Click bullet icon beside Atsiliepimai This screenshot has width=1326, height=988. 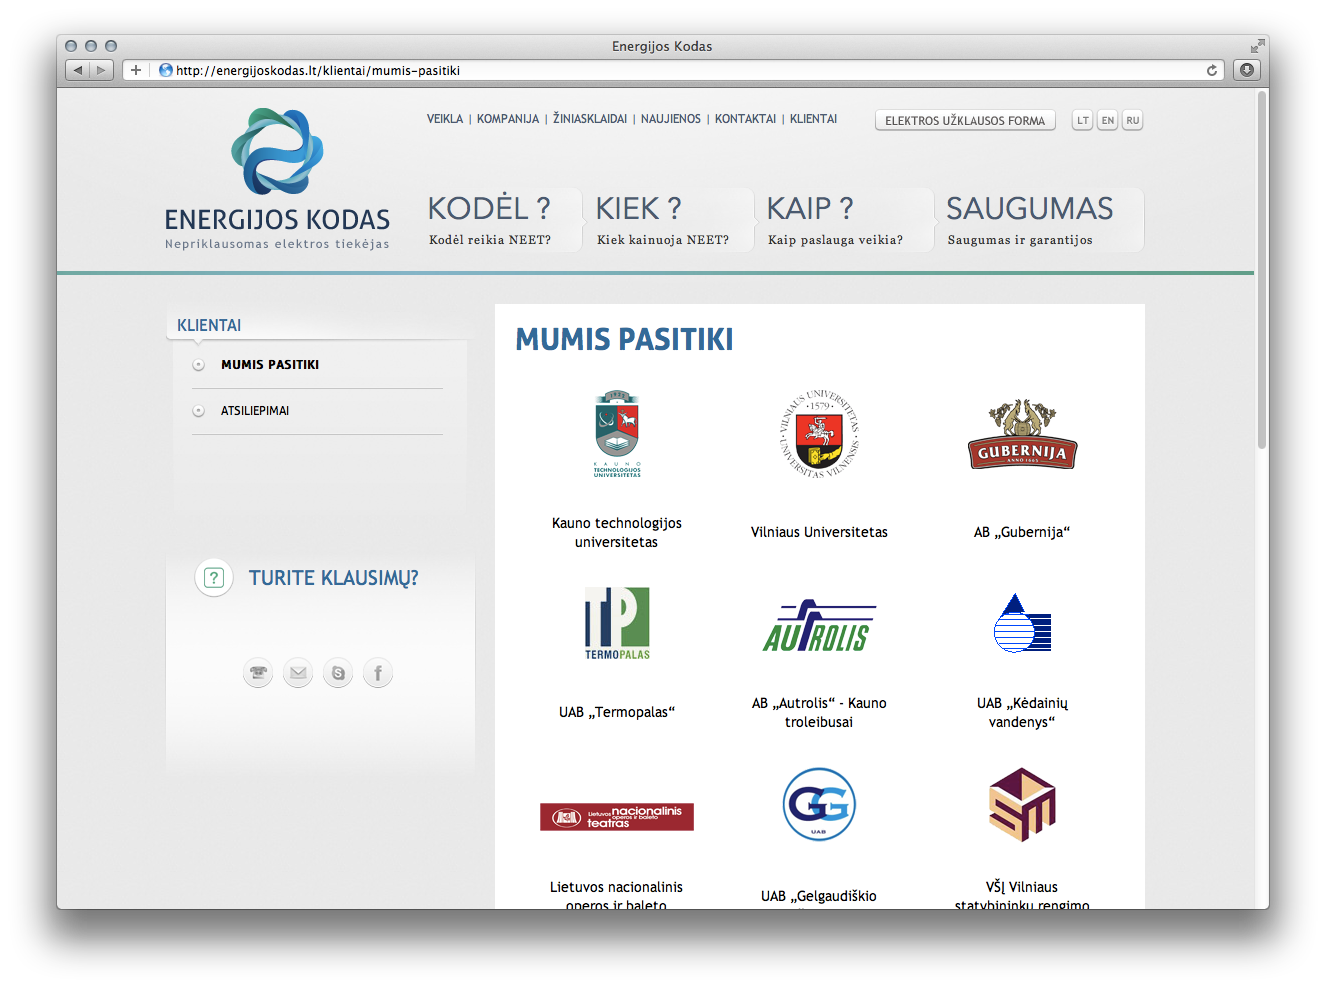[198, 411]
